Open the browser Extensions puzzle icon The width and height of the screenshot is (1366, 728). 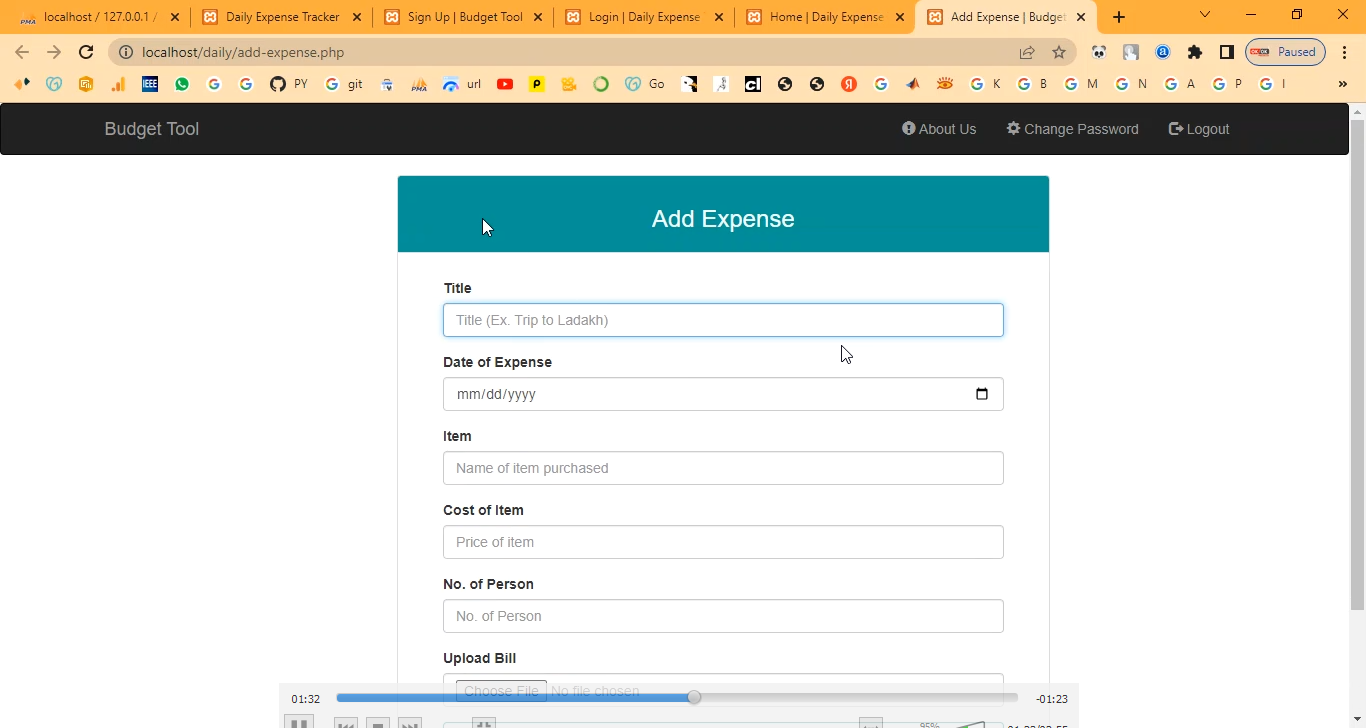click(1195, 52)
